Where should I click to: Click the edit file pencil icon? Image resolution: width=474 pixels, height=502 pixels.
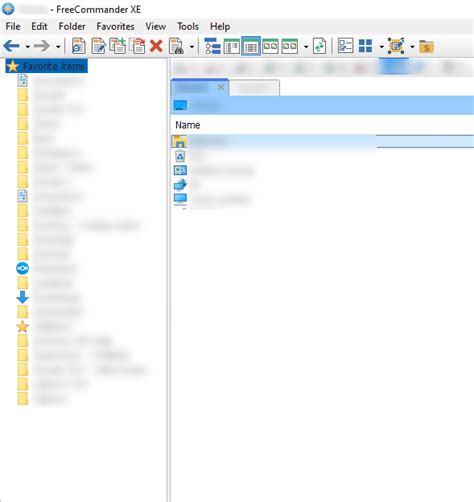[x=99, y=46]
